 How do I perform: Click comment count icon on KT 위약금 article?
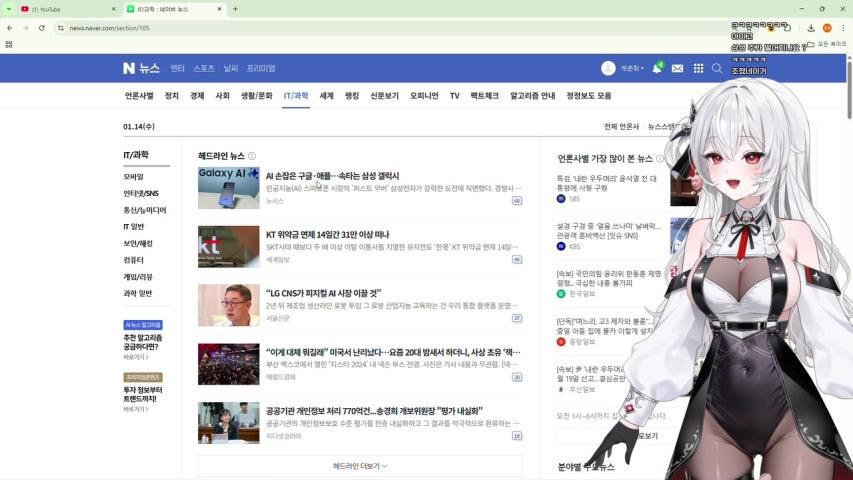coord(517,260)
